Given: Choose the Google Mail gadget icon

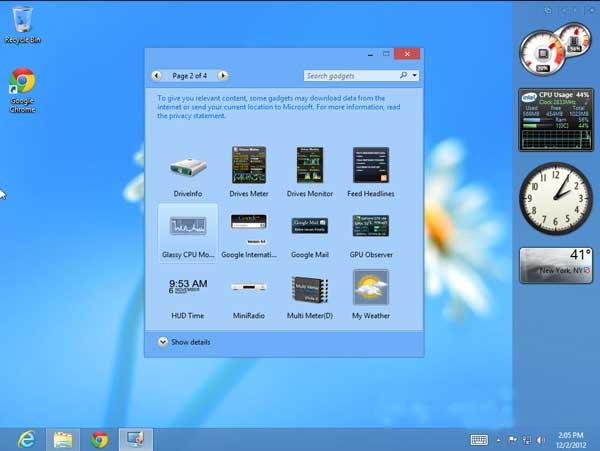Looking at the screenshot, I should 310,226.
